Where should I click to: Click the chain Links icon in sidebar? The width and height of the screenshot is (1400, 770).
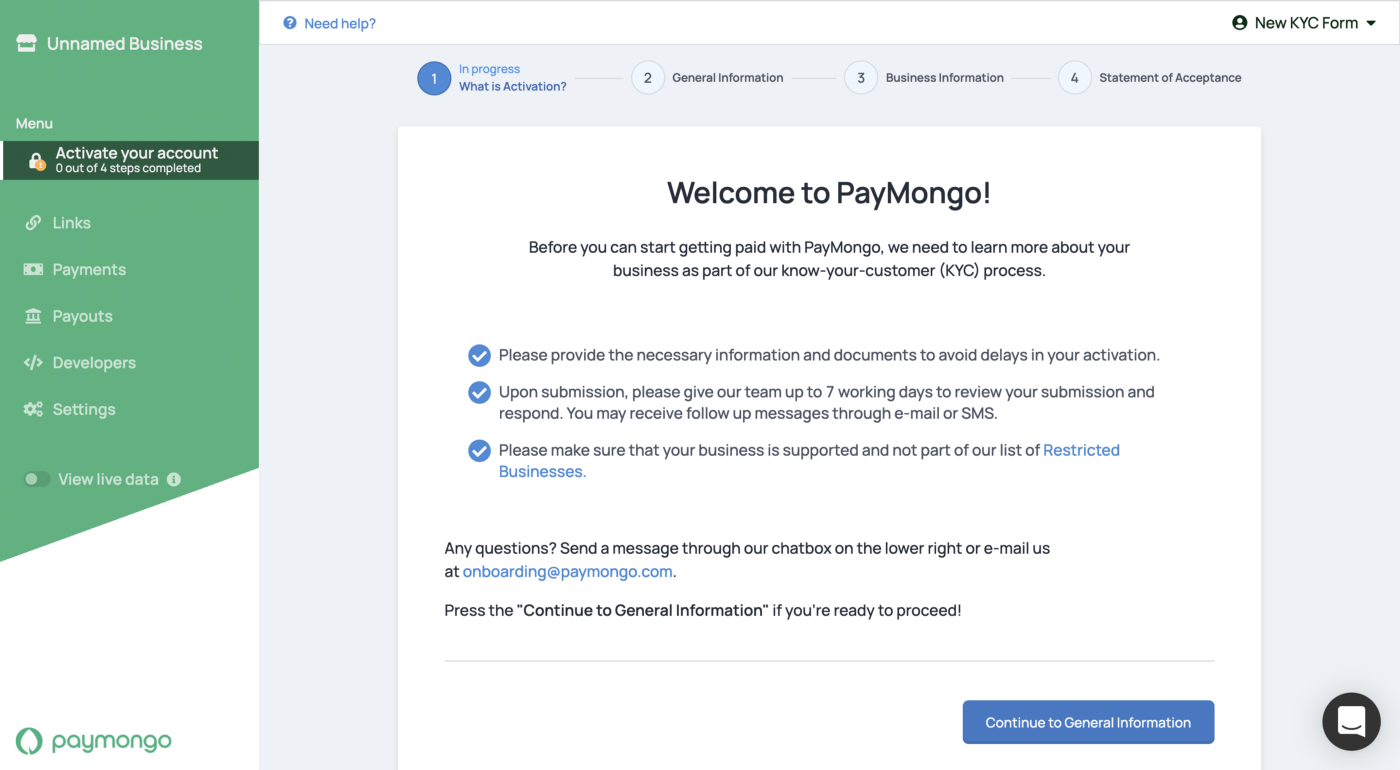(33, 223)
